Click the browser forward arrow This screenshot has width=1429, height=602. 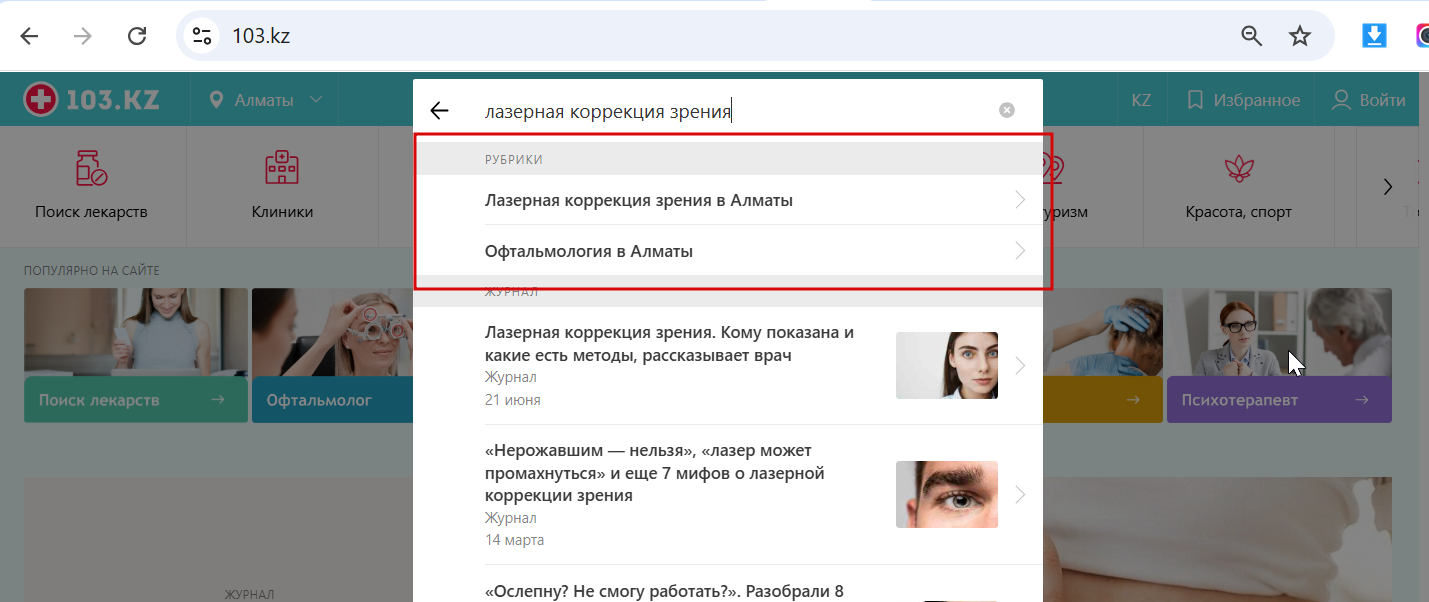click(x=83, y=36)
